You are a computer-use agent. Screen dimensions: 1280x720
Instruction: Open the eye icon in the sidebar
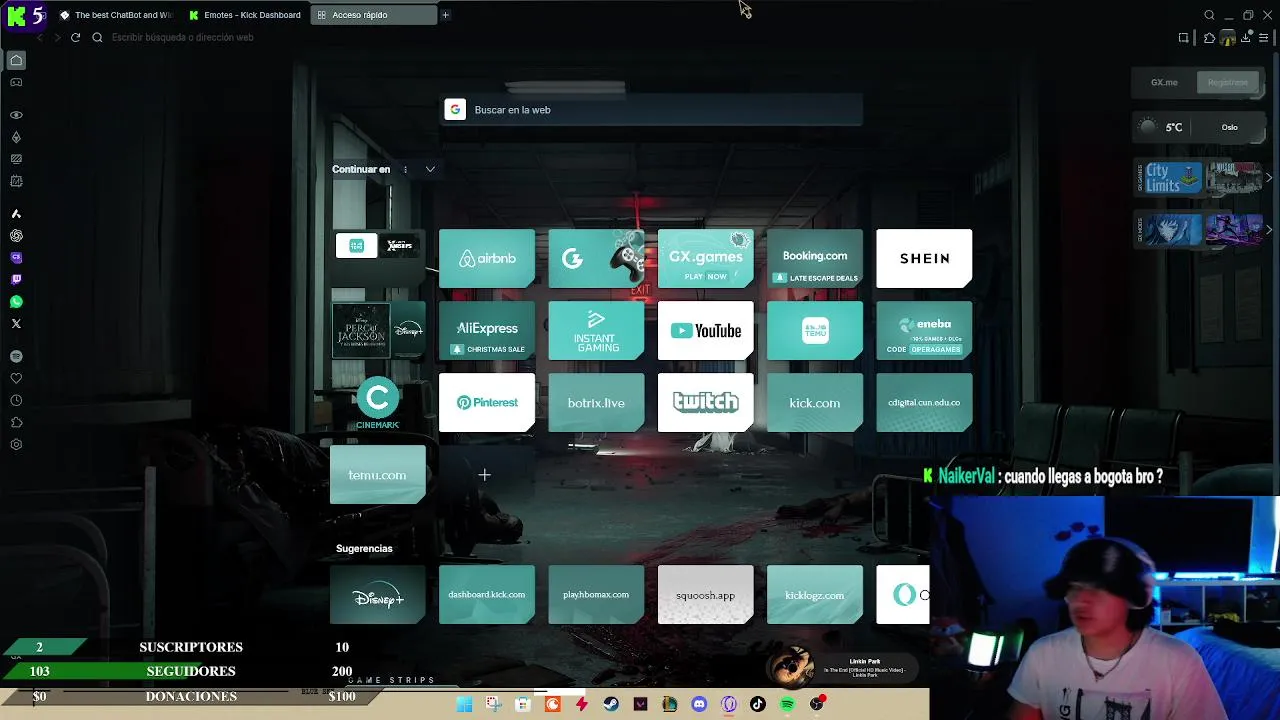(16, 115)
